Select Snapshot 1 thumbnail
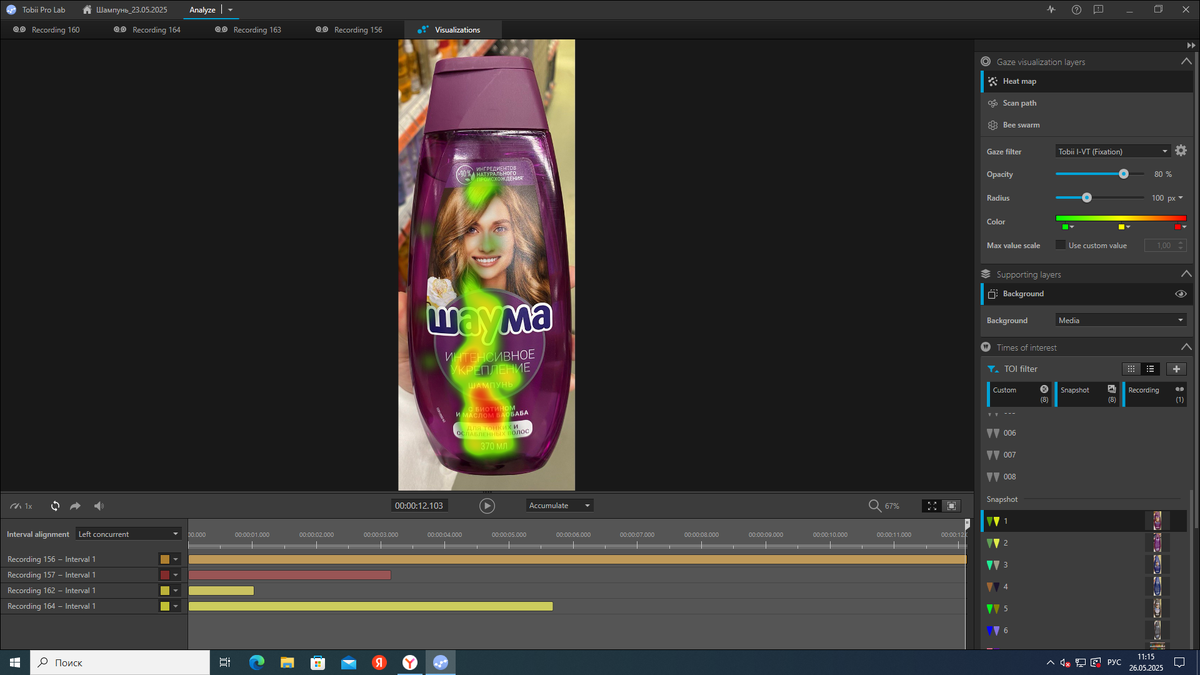Screen dimensions: 1200x675 (x=1157, y=521)
